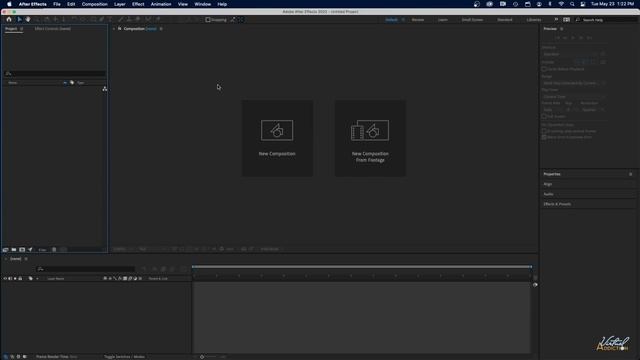Image resolution: width=640 pixels, height=360 pixels.
Task: Expand the Audio panel
Action: tap(548, 194)
